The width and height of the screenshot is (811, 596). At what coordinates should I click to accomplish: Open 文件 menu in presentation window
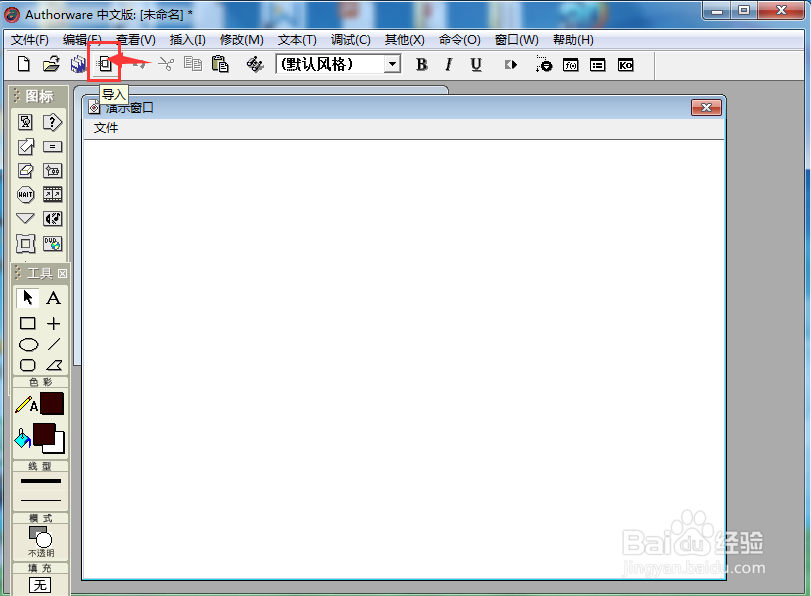(106, 128)
